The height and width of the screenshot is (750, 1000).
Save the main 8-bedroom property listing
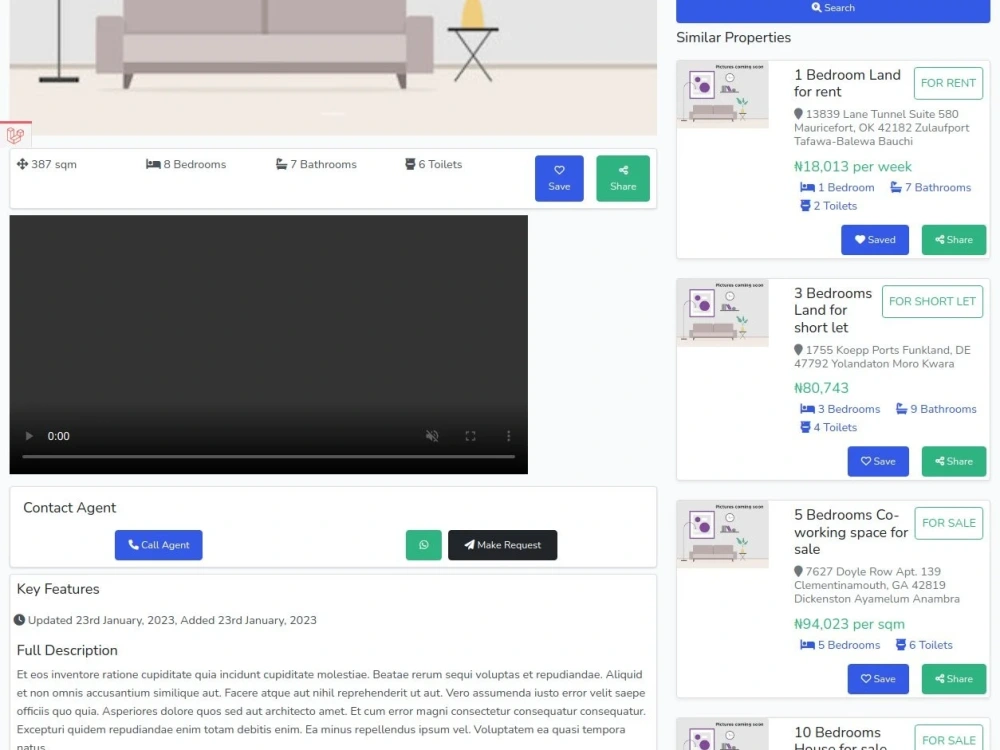(x=559, y=179)
